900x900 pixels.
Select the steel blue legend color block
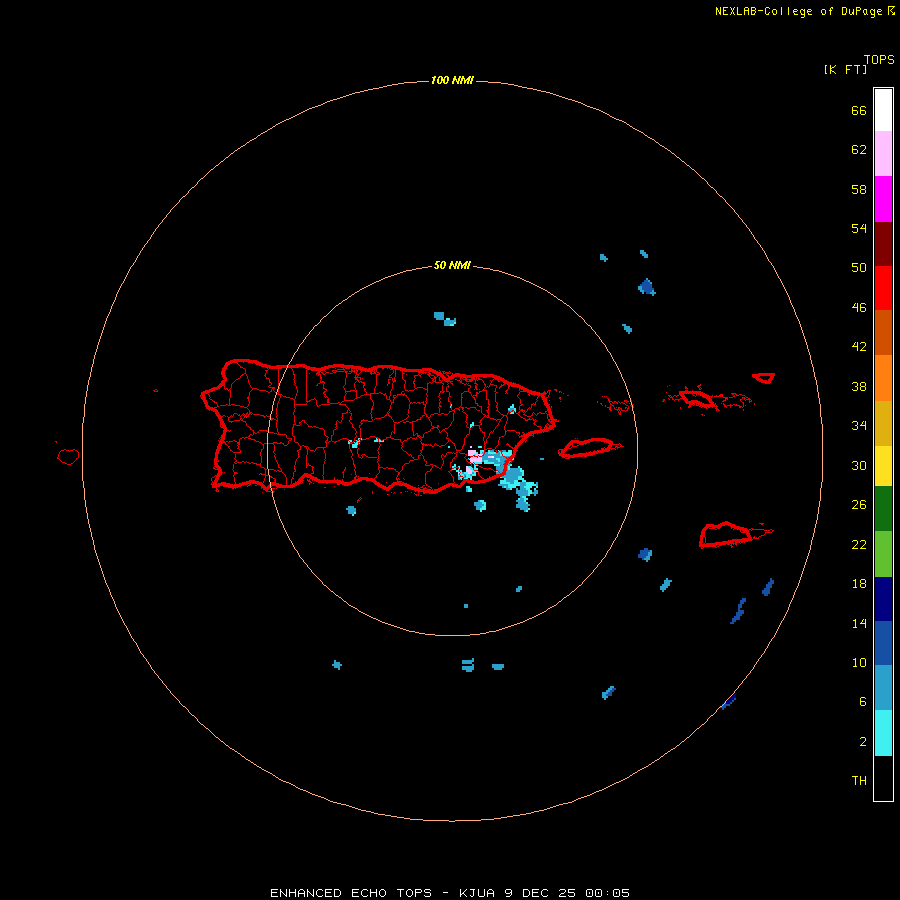(x=883, y=688)
